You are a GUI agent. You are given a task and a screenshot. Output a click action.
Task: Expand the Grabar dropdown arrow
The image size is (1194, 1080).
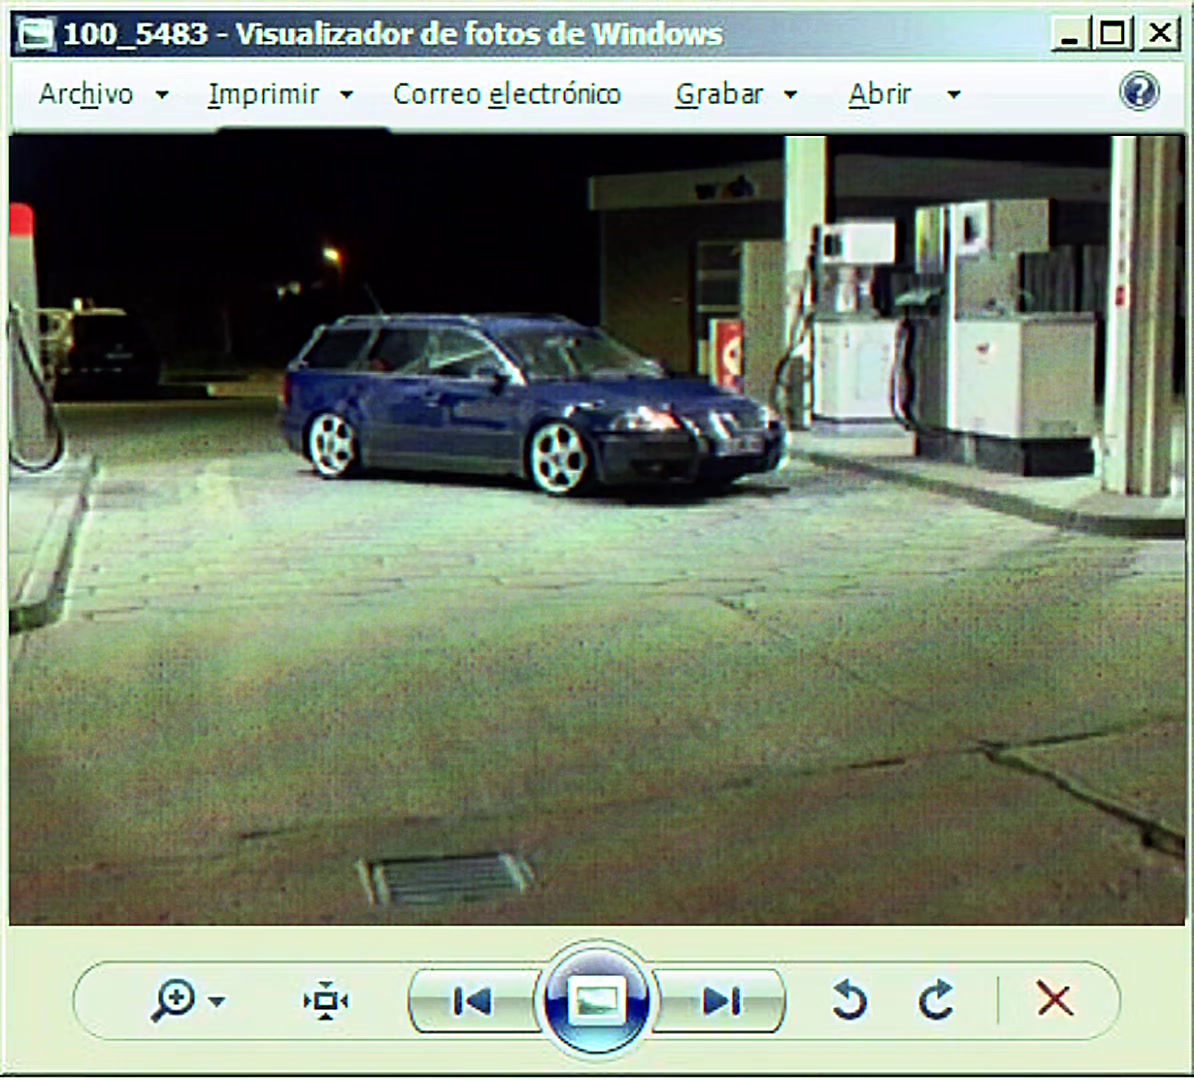coord(790,95)
